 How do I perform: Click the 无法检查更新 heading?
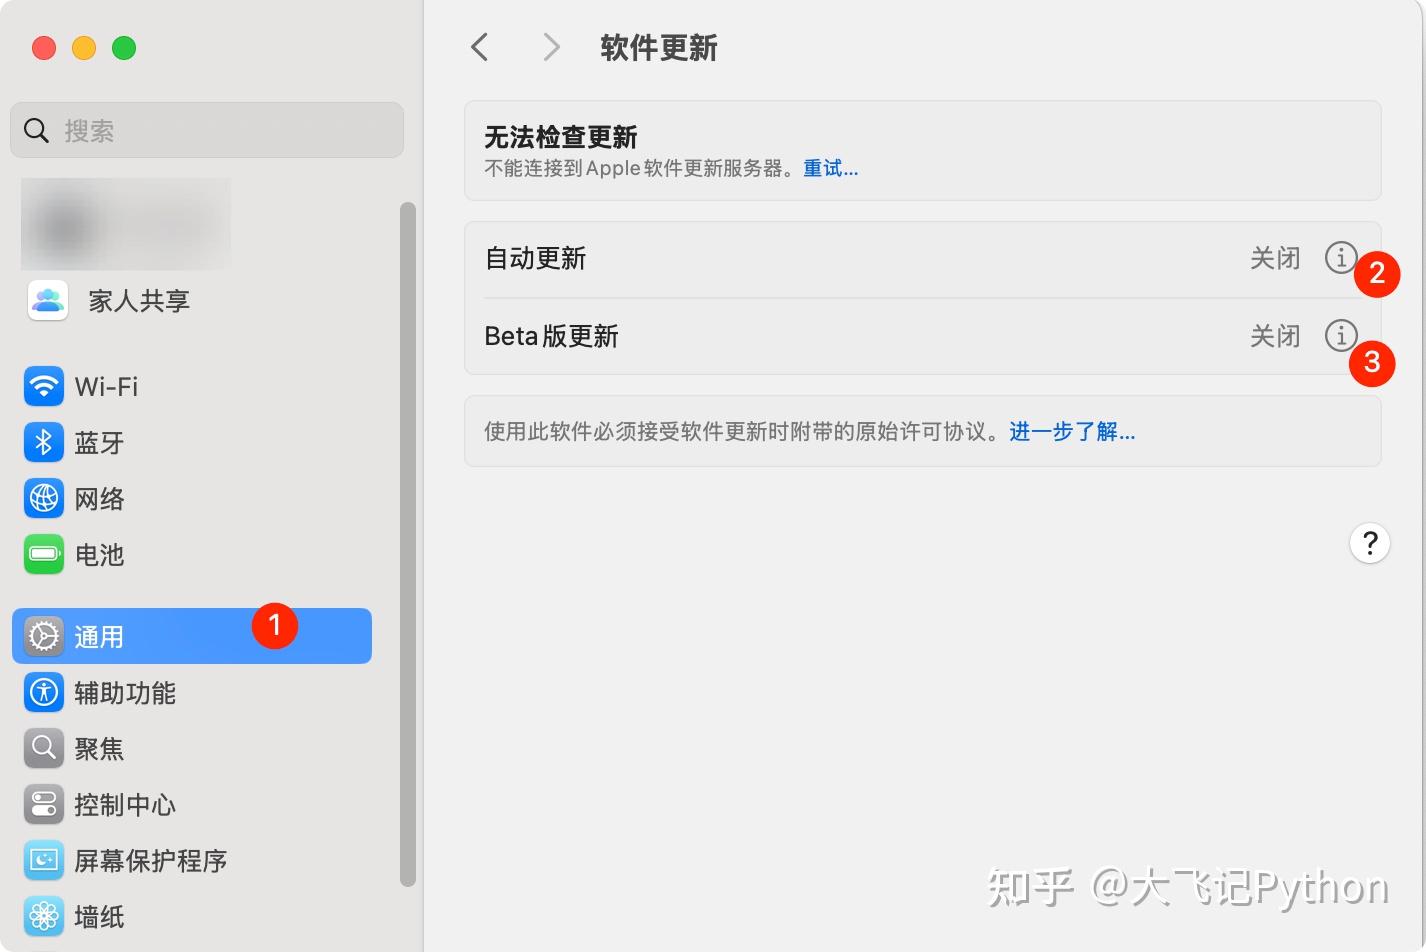pos(561,137)
